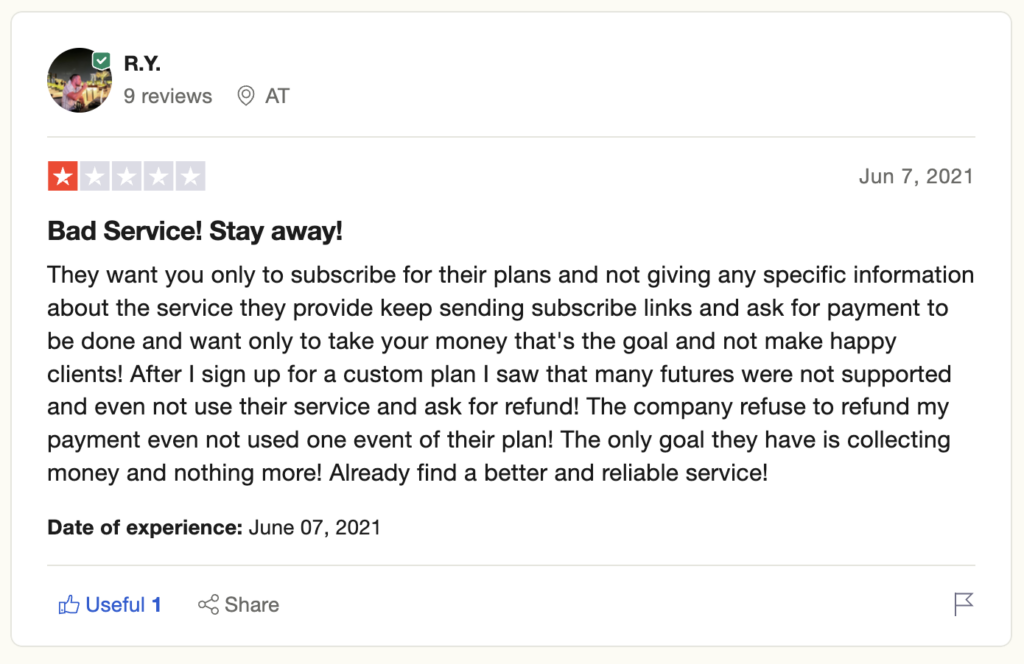Click the third grey star

coord(126,177)
